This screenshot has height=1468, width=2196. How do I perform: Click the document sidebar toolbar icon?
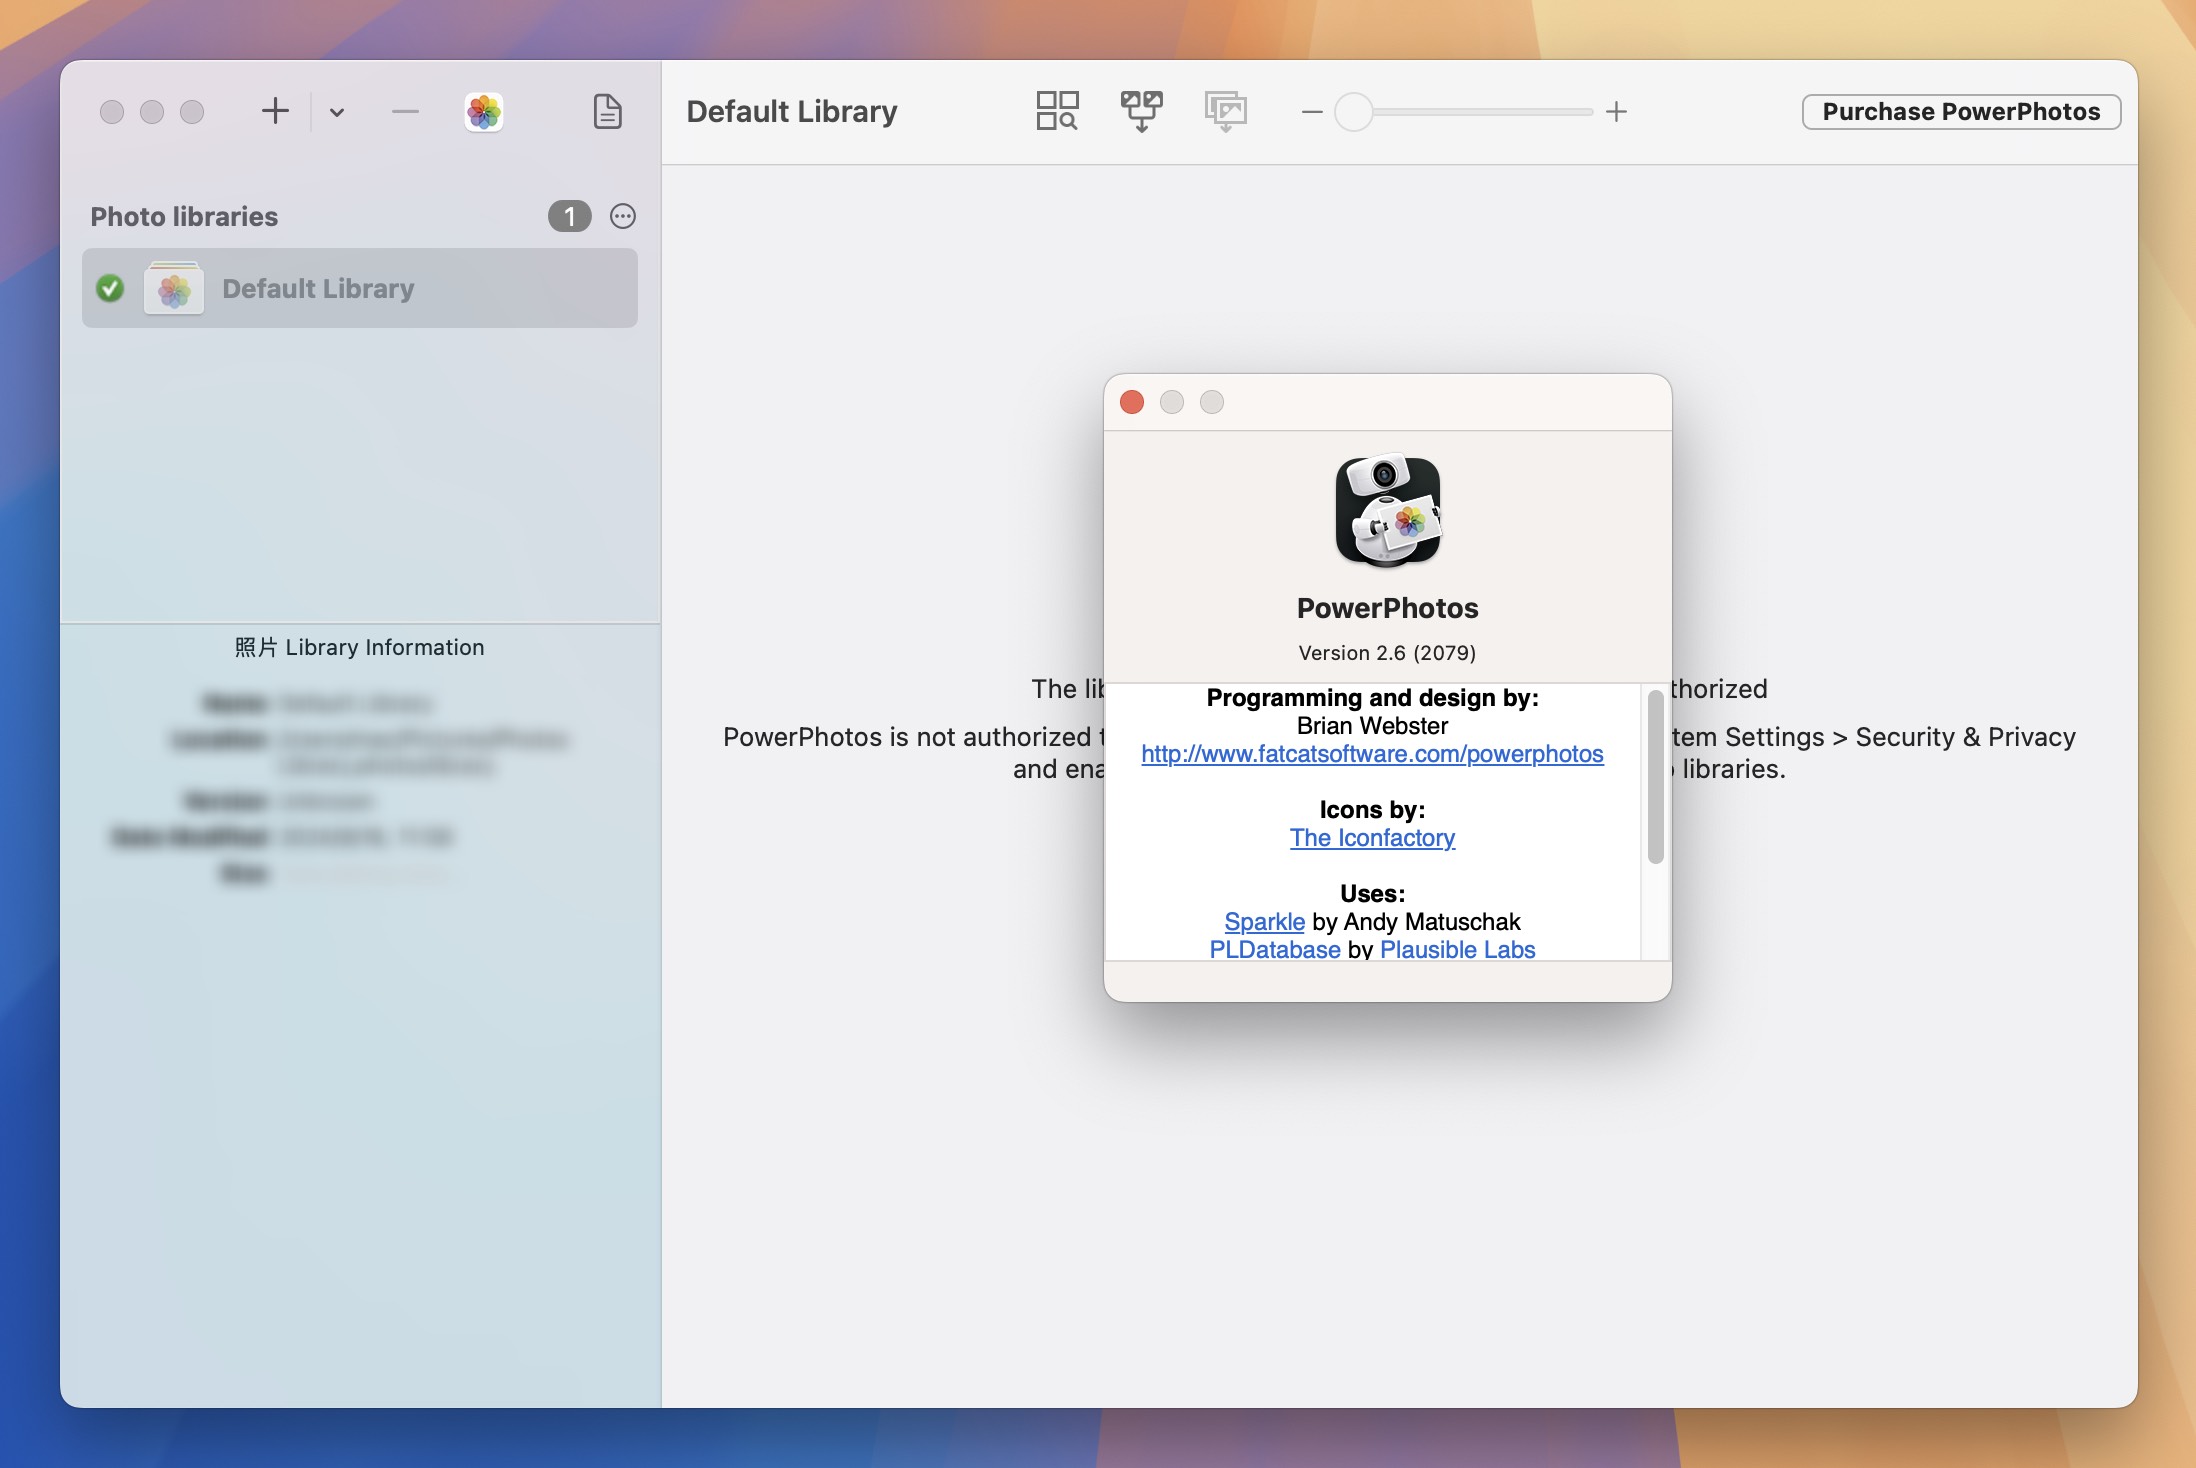tap(608, 111)
